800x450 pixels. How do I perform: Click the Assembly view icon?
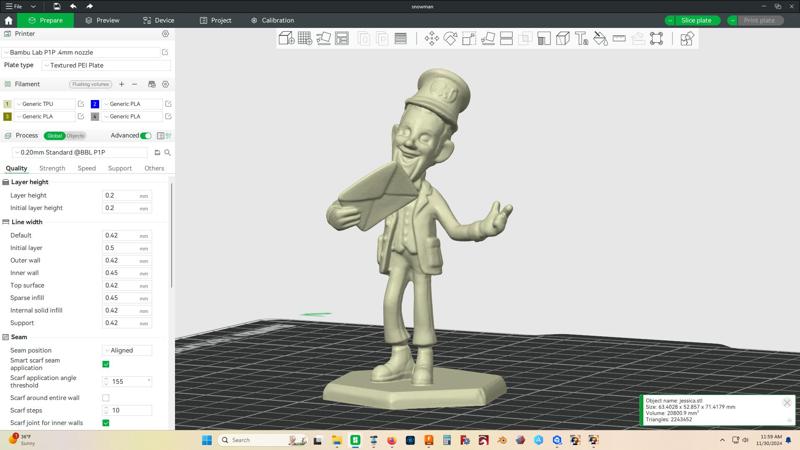(x=687, y=38)
